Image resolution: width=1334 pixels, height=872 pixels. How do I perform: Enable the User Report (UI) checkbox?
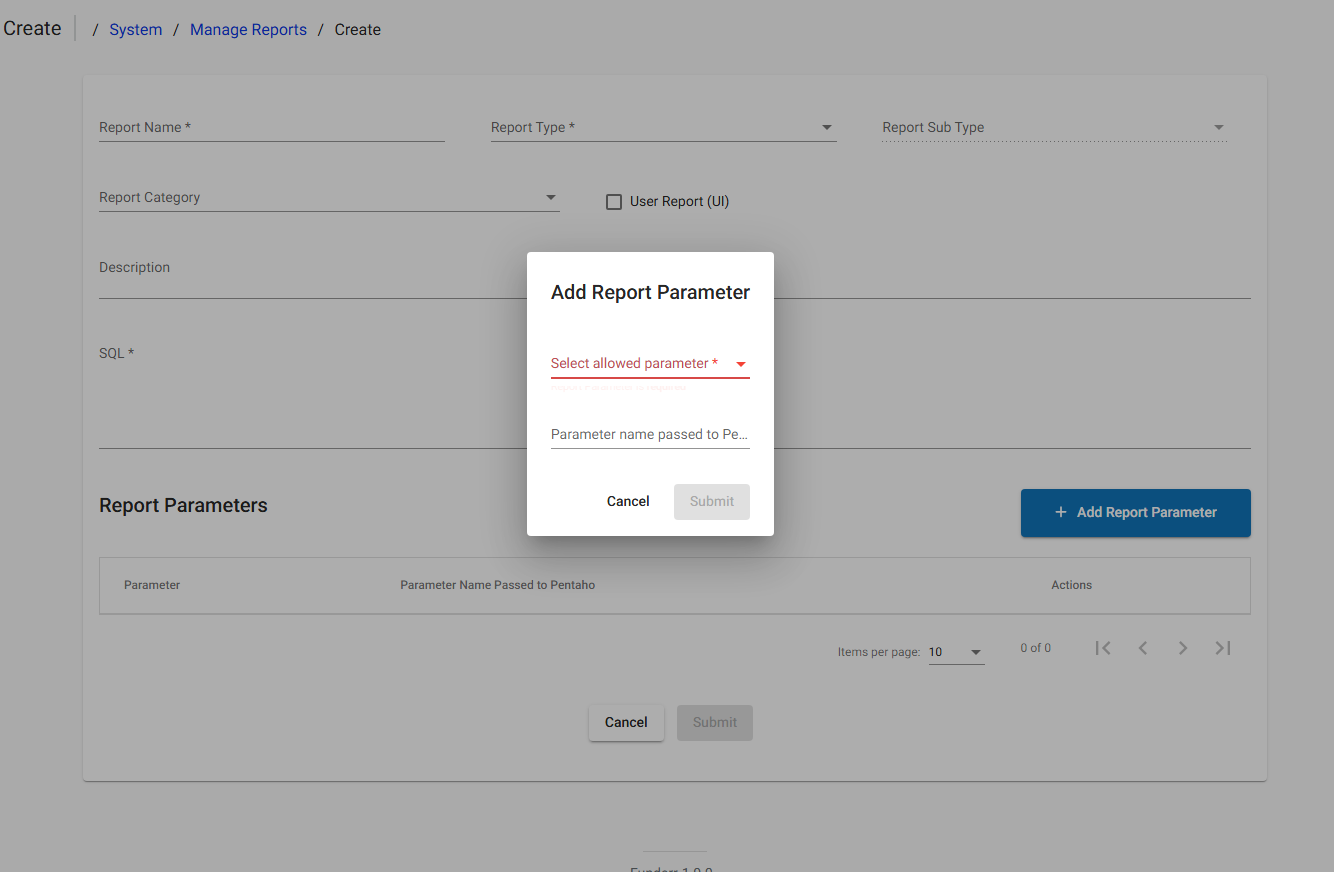[x=613, y=201]
